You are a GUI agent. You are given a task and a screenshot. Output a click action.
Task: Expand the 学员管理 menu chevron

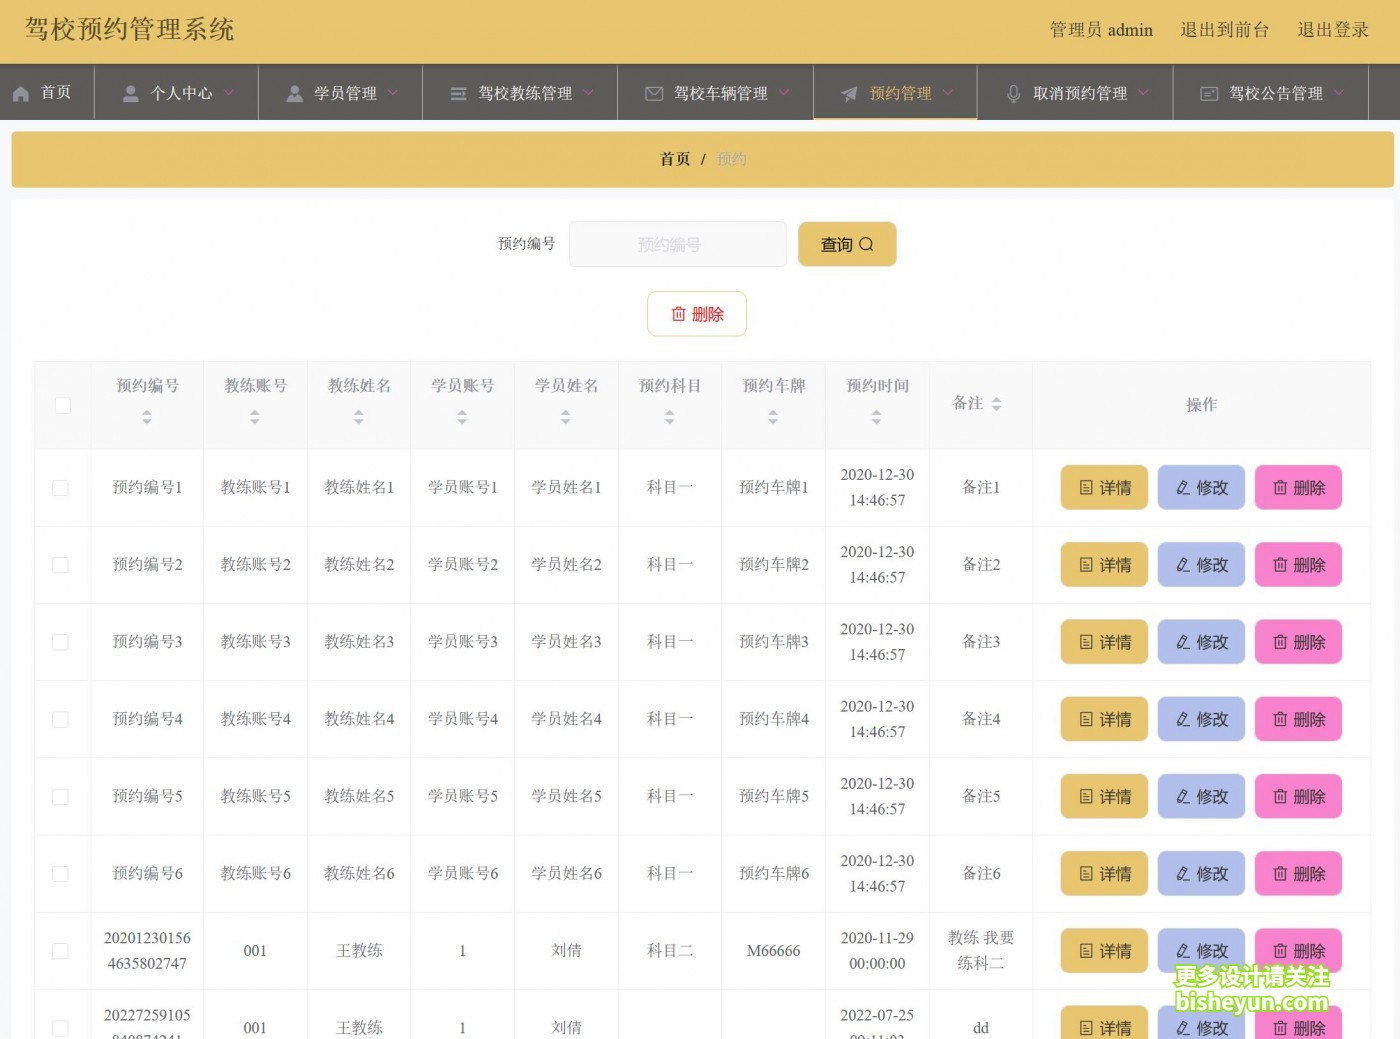(393, 92)
